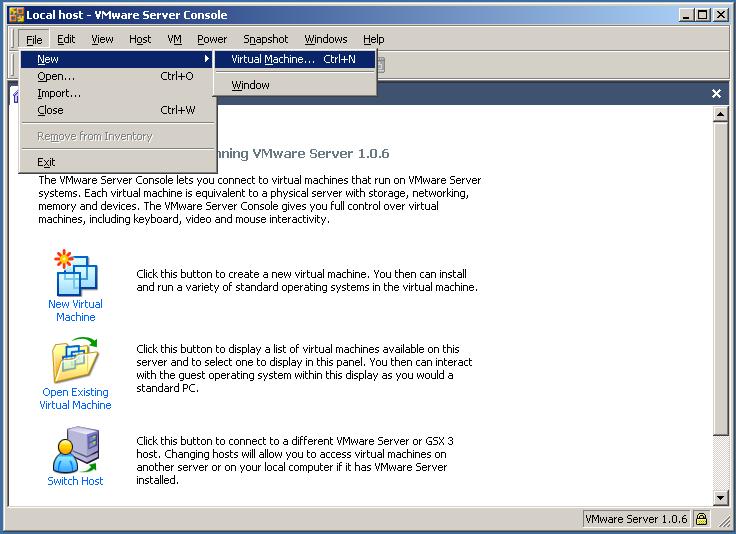Open the VM menu
Screen dimensions: 736x534
[x=175, y=39]
